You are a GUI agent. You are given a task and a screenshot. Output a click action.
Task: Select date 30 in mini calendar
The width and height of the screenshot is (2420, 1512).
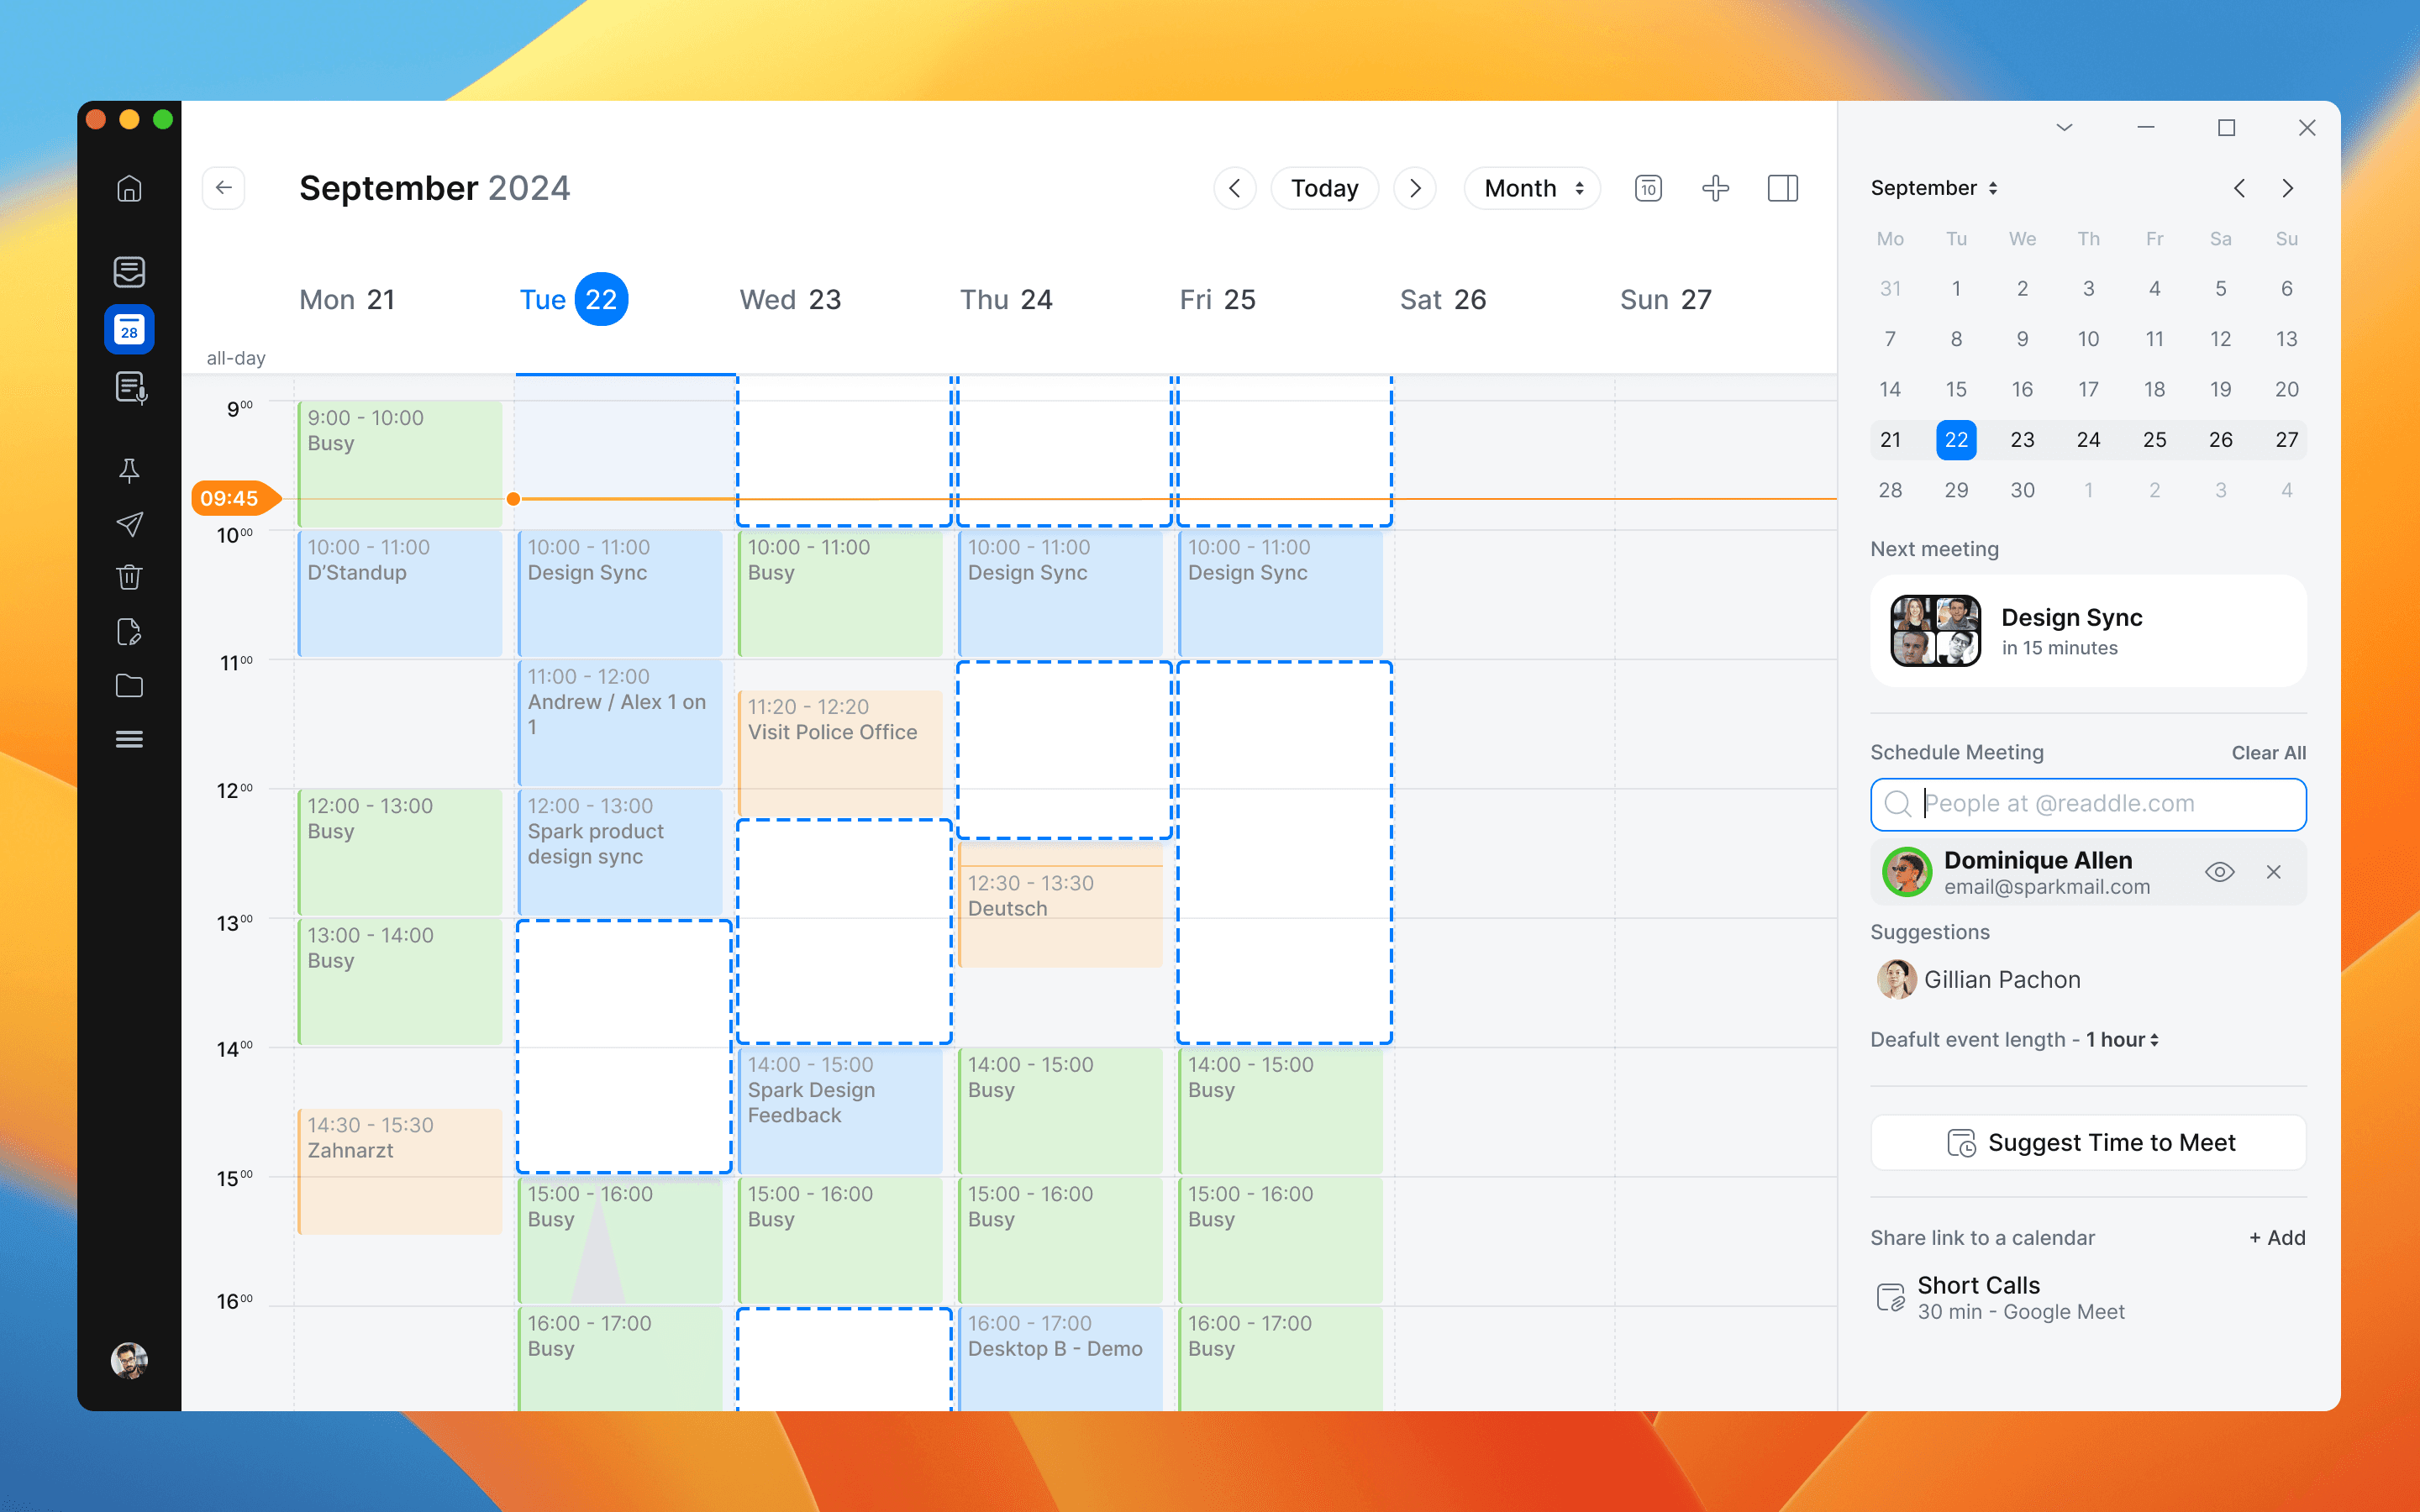(x=2022, y=490)
